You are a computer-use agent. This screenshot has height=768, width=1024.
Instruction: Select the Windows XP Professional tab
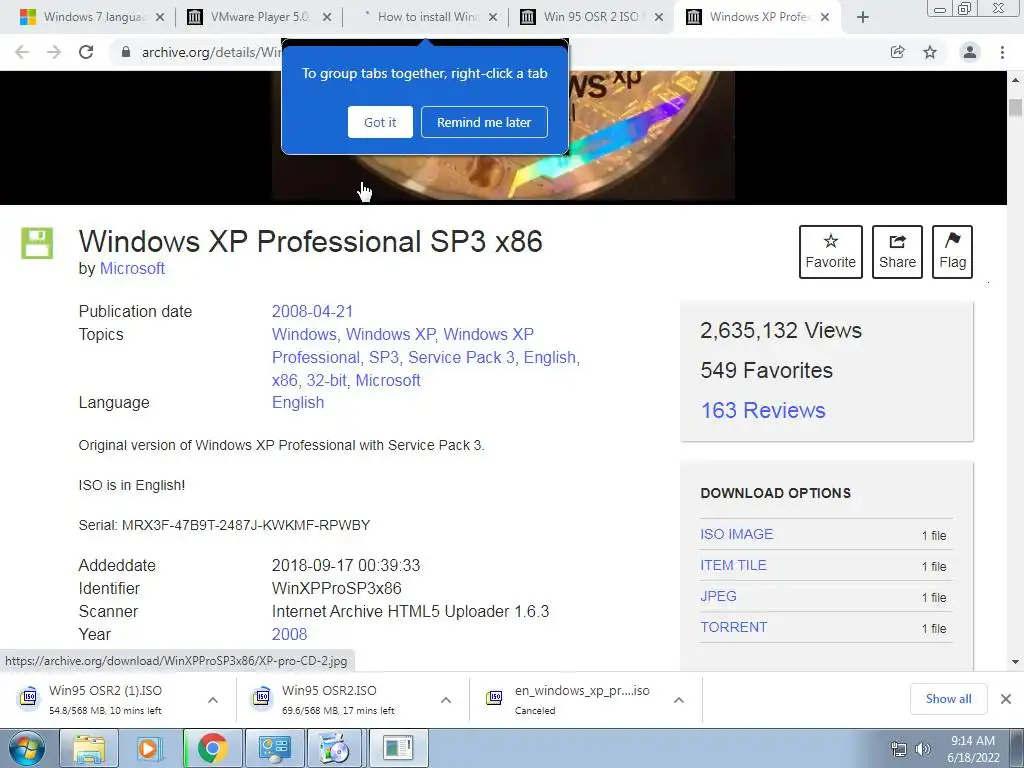coord(758,17)
